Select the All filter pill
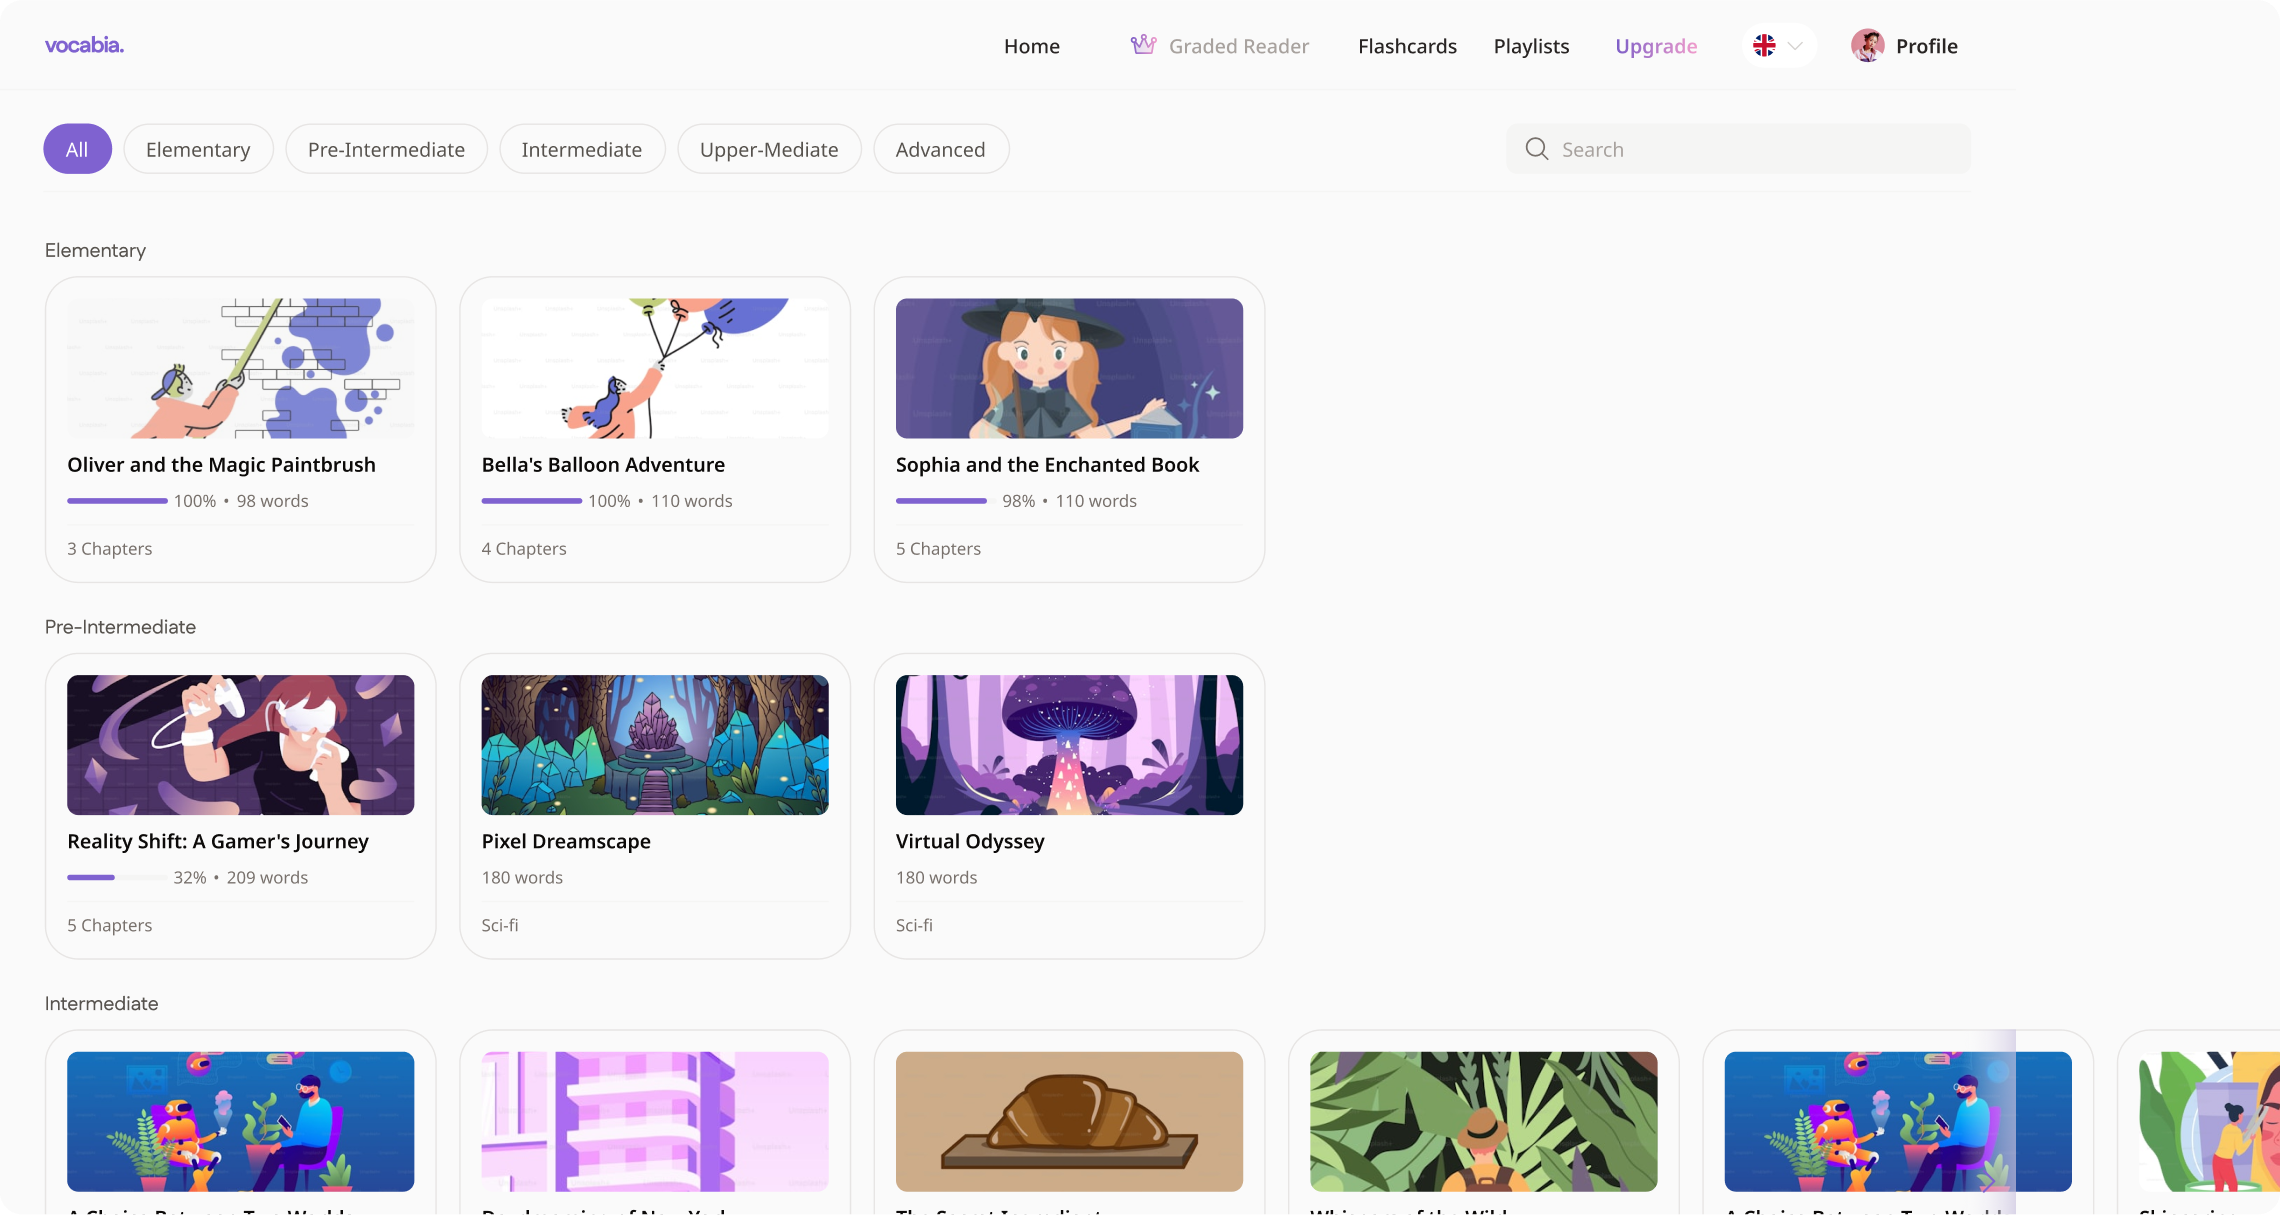This screenshot has width=2280, height=1215. click(x=77, y=149)
